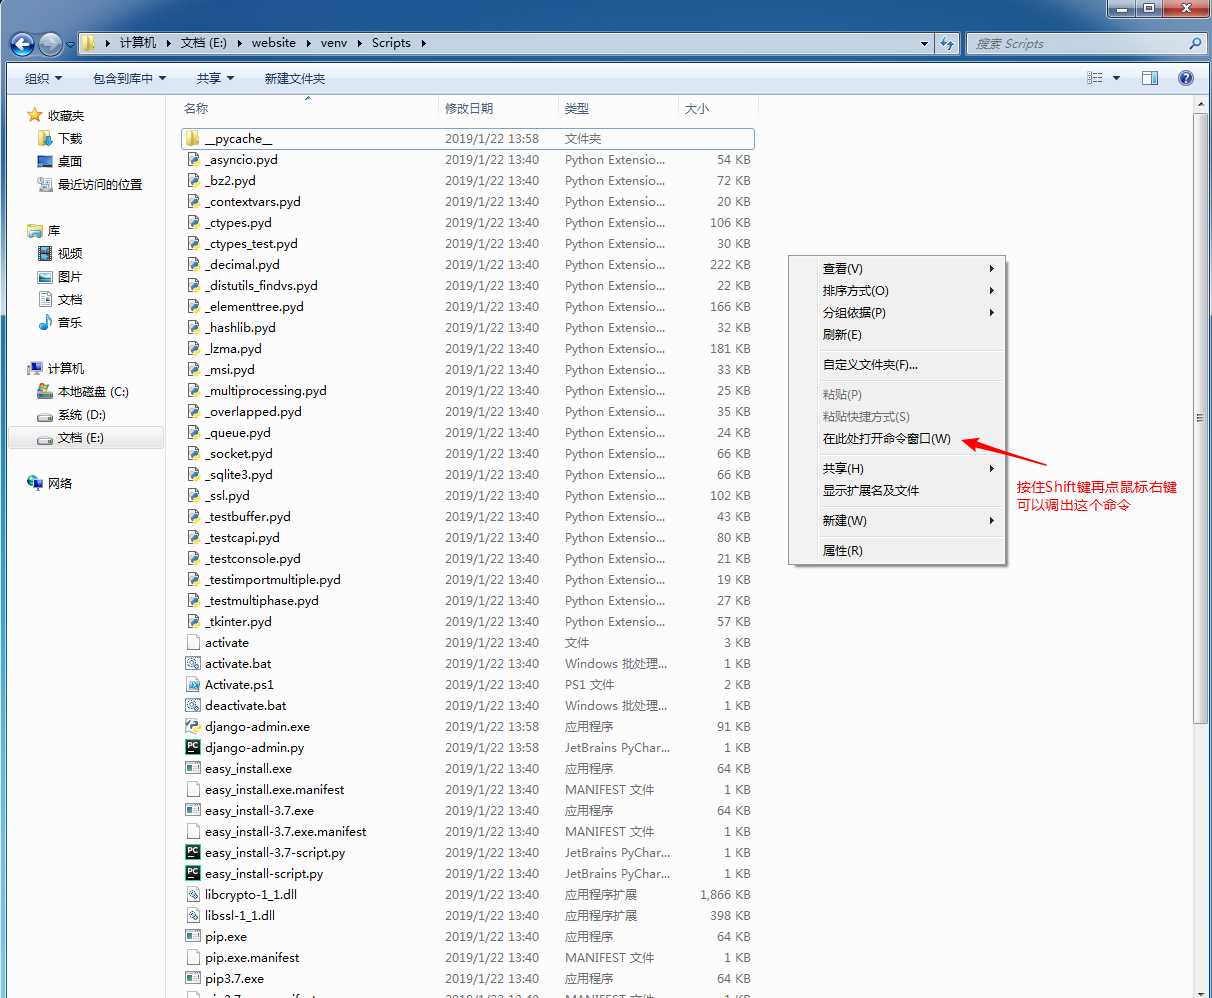Viewport: 1212px width, 998px height.
Task: Select the Activate.ps1 file icon
Action: tap(193, 685)
